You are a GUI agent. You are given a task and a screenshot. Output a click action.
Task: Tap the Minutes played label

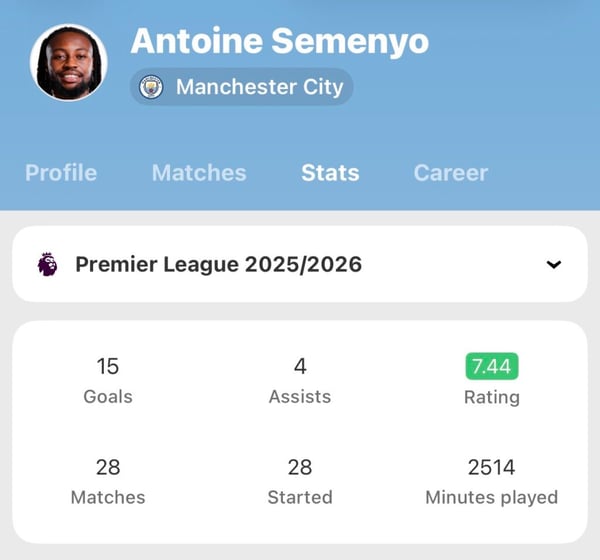(492, 497)
